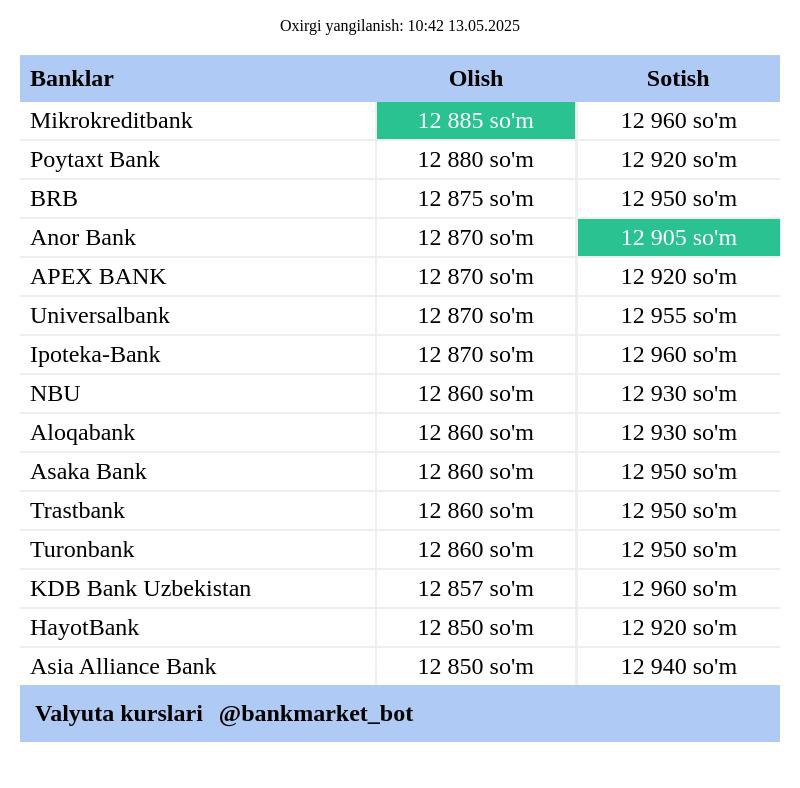Image resolution: width=800 pixels, height=788 pixels.
Task: Click the Olish column header
Action: tap(476, 79)
